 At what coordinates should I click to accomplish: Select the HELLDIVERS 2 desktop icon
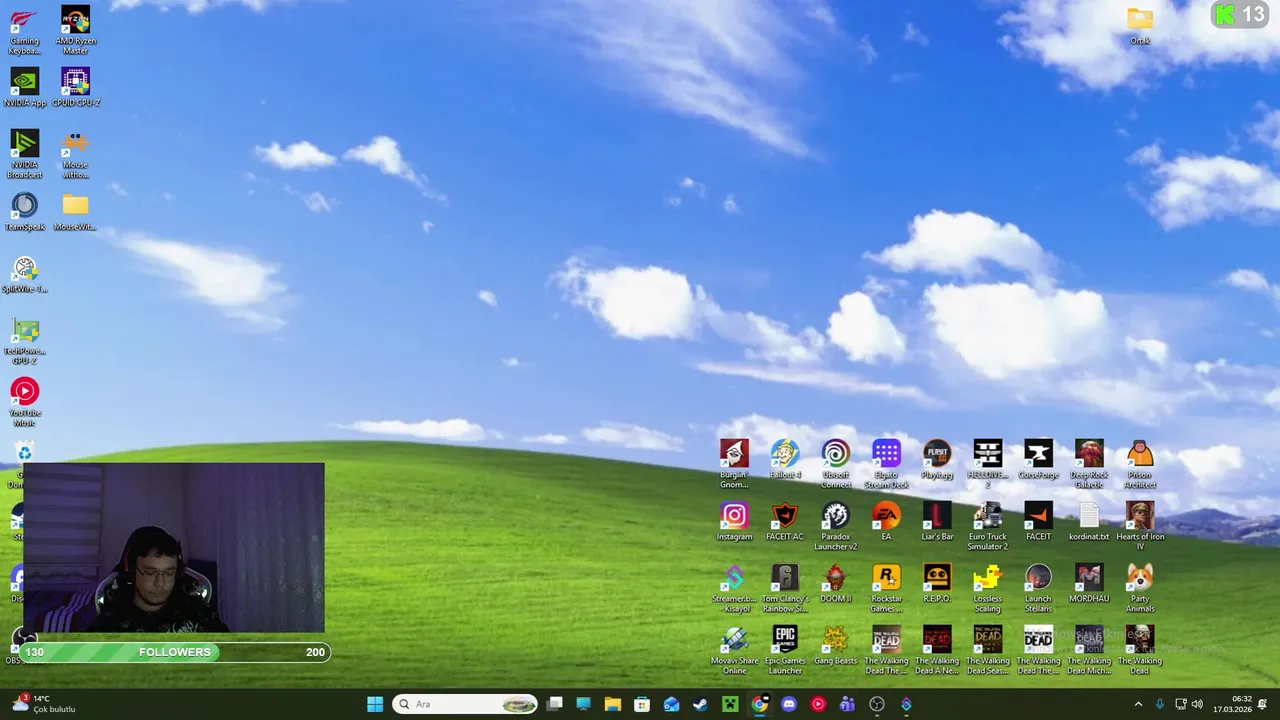pyautogui.click(x=987, y=465)
